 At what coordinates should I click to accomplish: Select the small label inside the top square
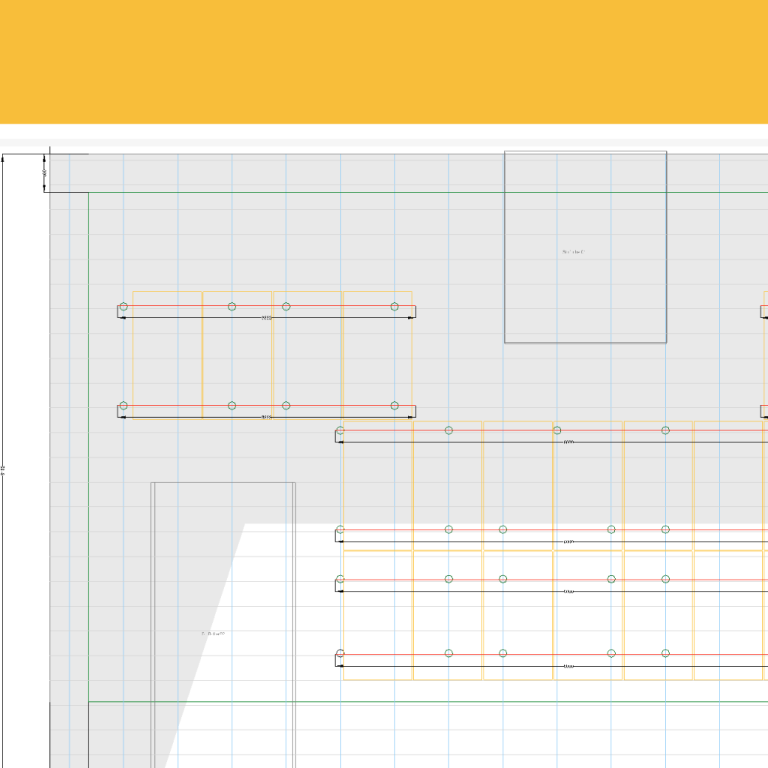coord(574,252)
